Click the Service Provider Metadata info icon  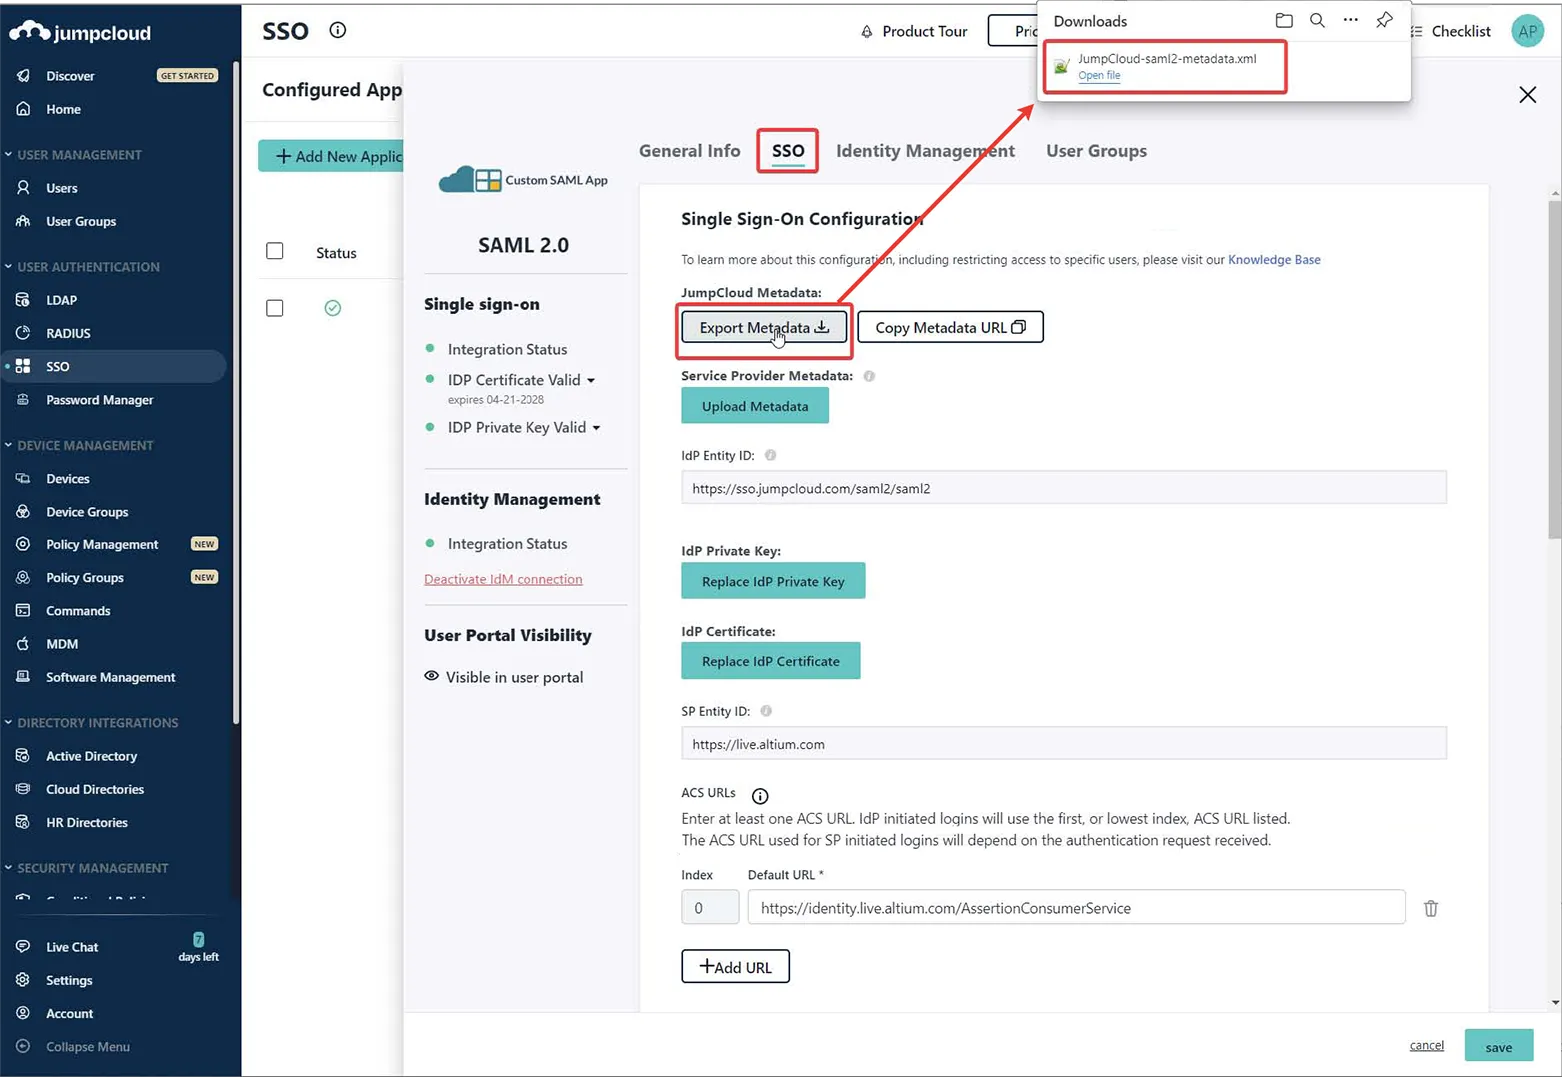coord(869,376)
